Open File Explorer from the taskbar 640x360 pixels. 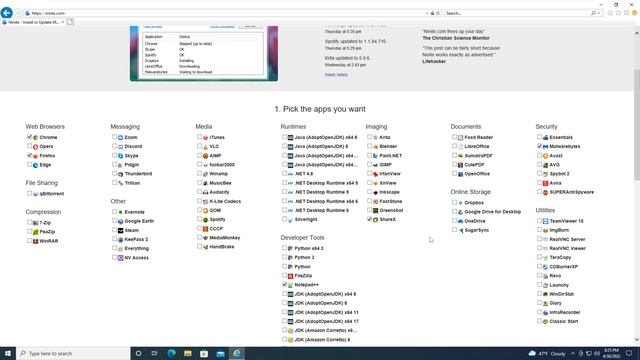188,353
